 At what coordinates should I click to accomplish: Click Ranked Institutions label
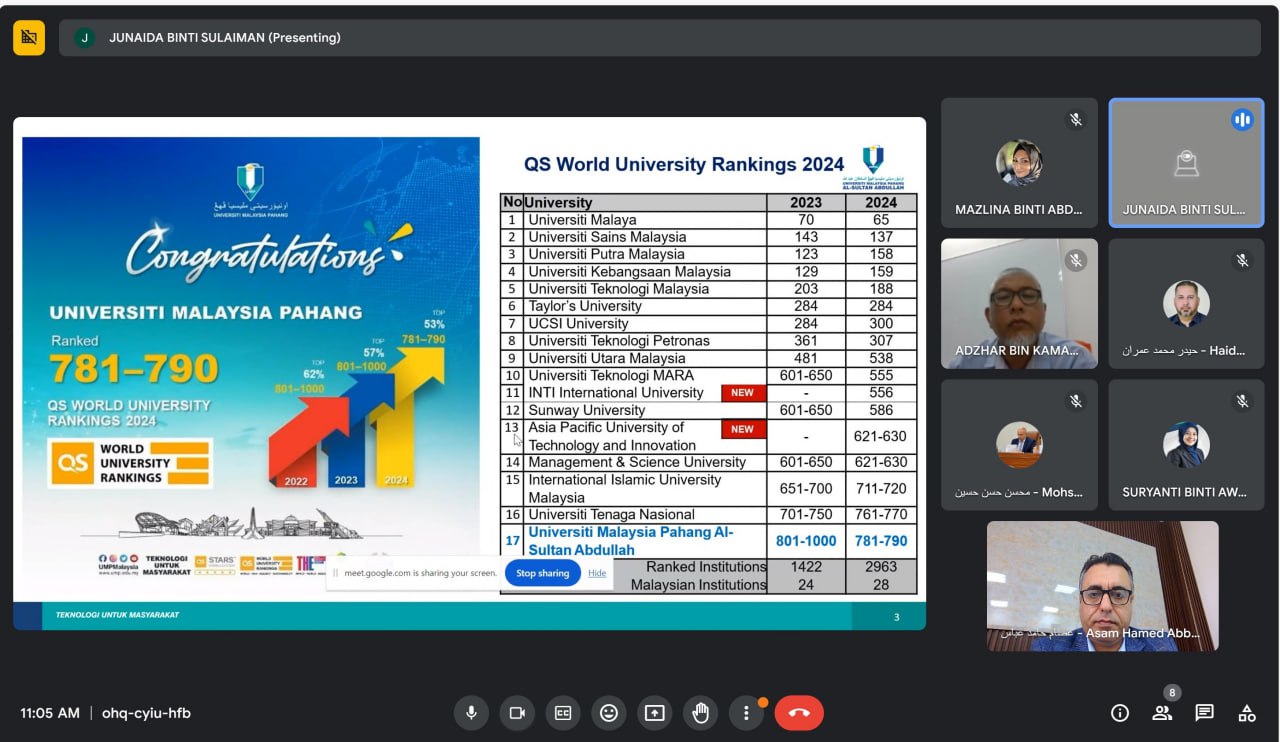tap(706, 566)
